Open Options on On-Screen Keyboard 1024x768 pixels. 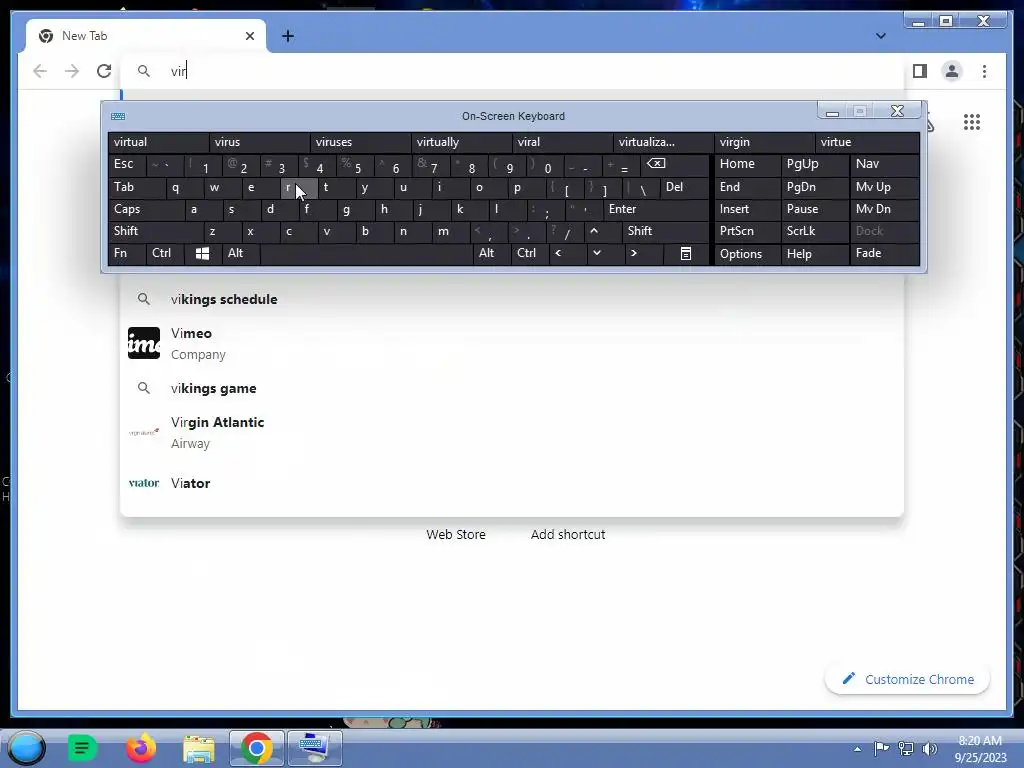point(747,253)
